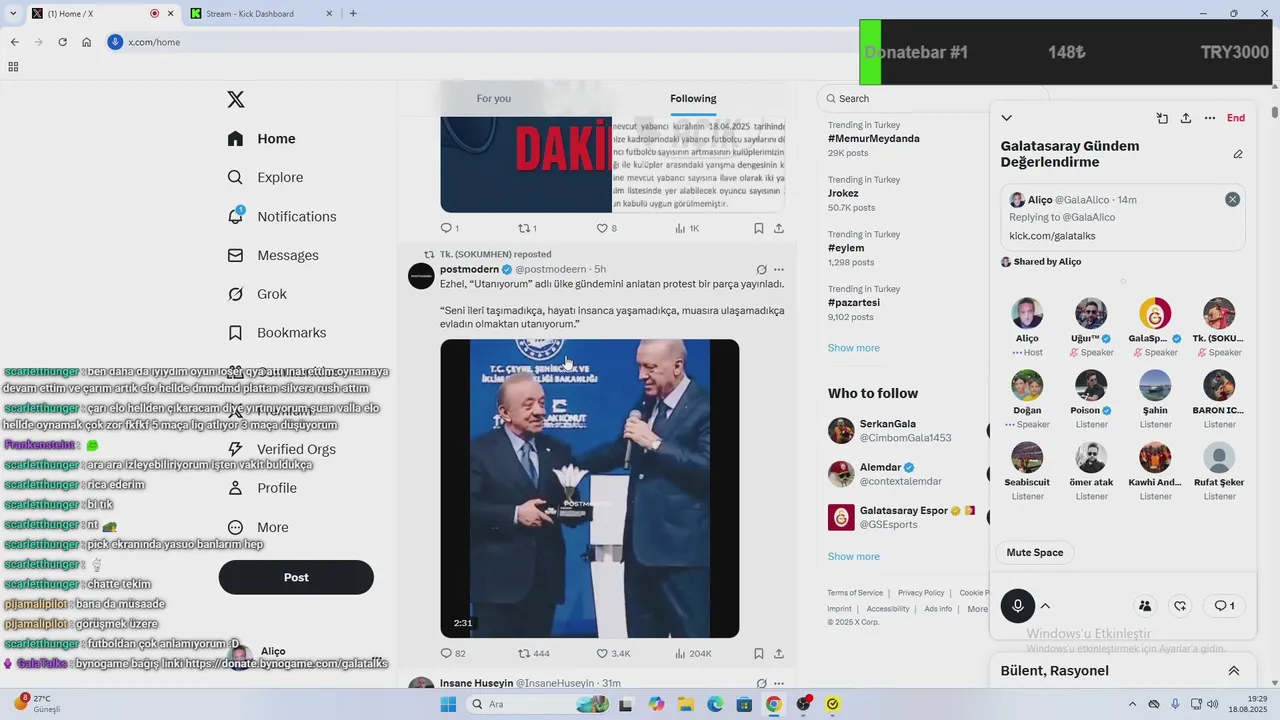Open Chrome tab search dropdown

click(13, 14)
